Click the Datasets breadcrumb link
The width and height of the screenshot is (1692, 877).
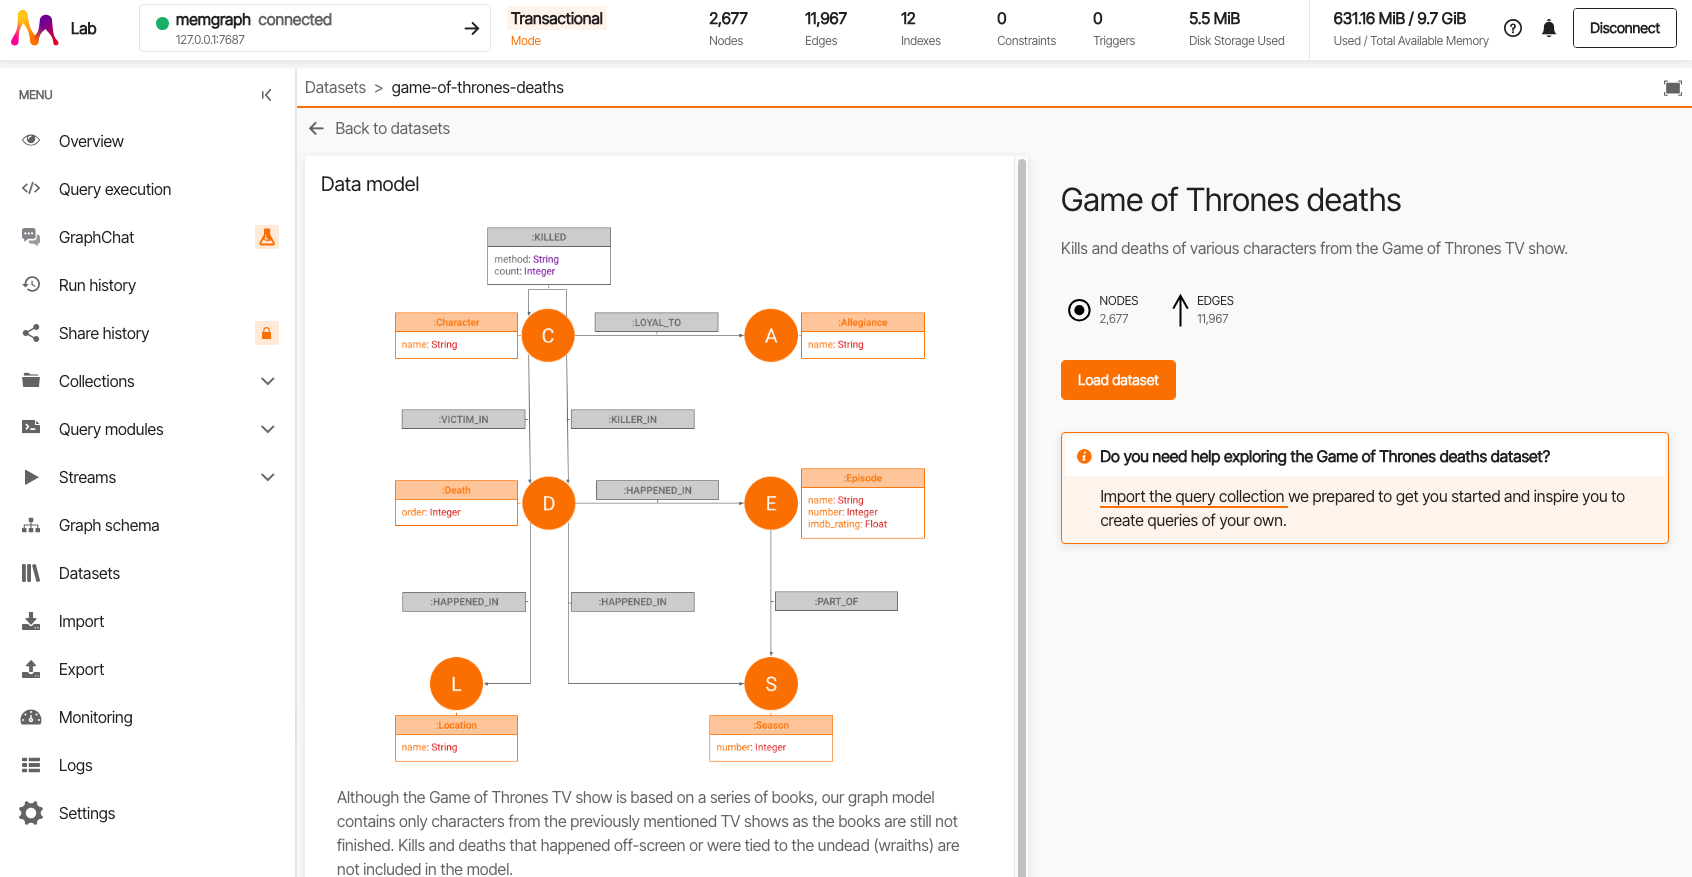point(335,87)
